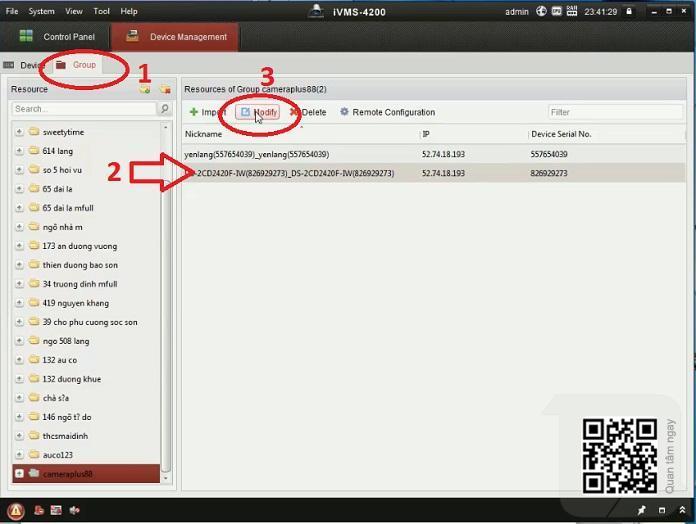Select the 173 an duong vuong group
The image size is (696, 524).
[79, 246]
